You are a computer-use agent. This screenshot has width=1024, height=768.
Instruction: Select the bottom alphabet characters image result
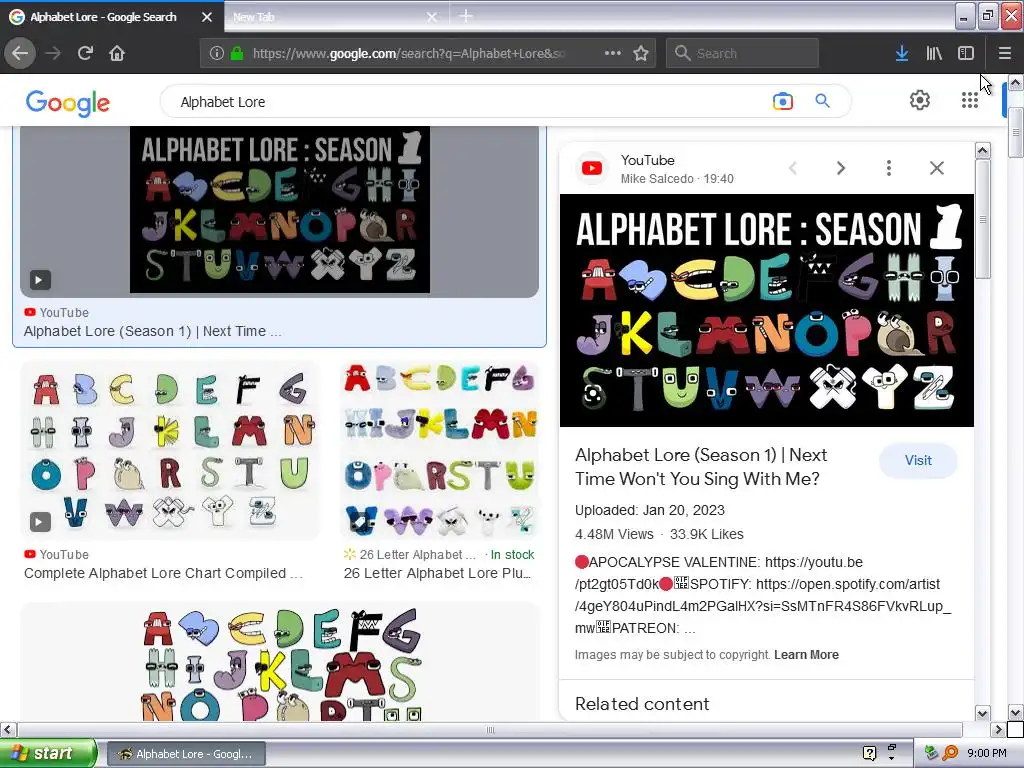[x=280, y=662]
